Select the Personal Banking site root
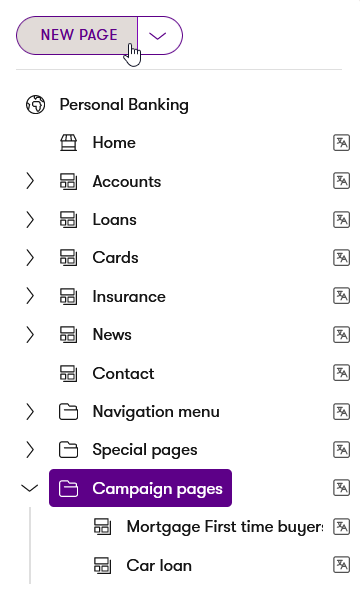Viewport: 360px width, 589px height. pos(124,104)
